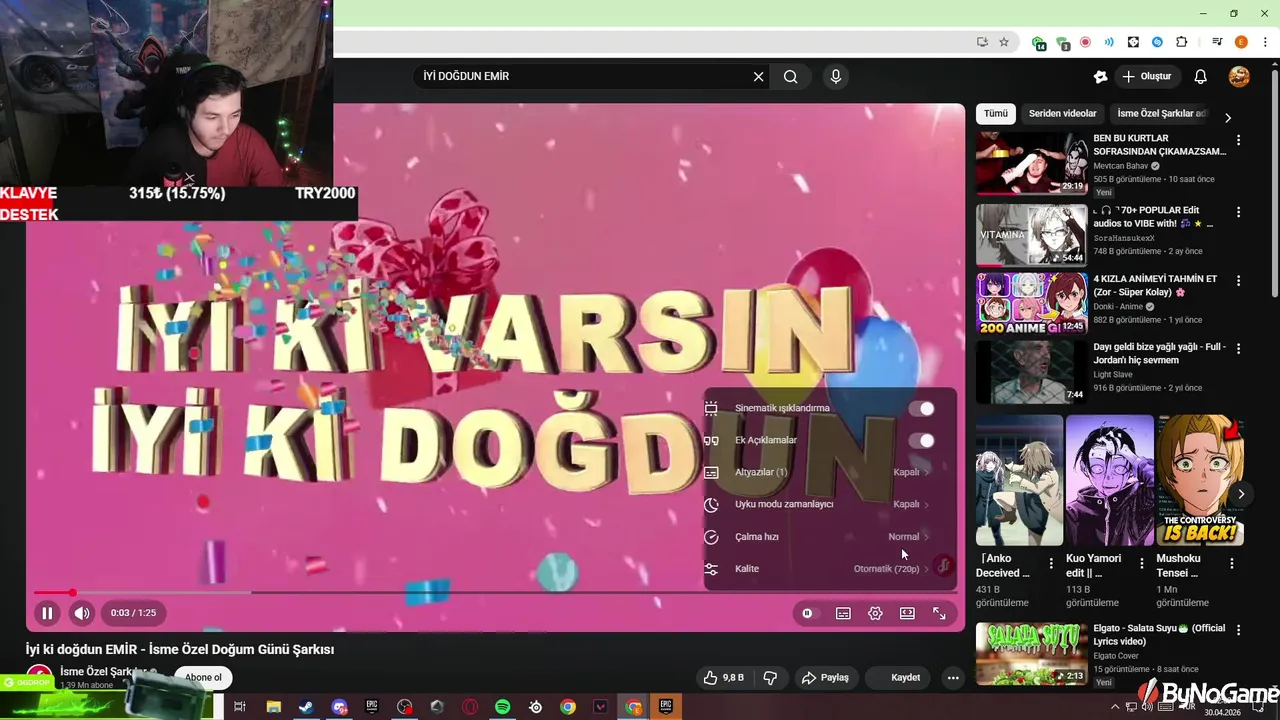This screenshot has width=1280, height=720.
Task: Click the magnifier search button
Action: point(791,76)
